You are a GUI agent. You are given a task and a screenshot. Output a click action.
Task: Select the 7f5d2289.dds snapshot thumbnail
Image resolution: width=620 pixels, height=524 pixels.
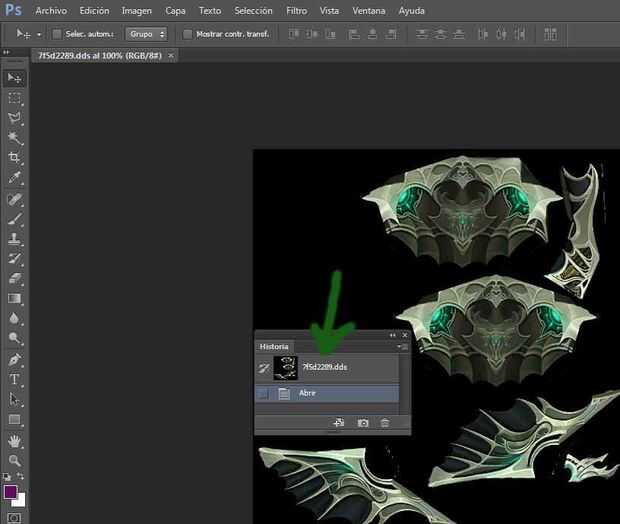click(285, 367)
